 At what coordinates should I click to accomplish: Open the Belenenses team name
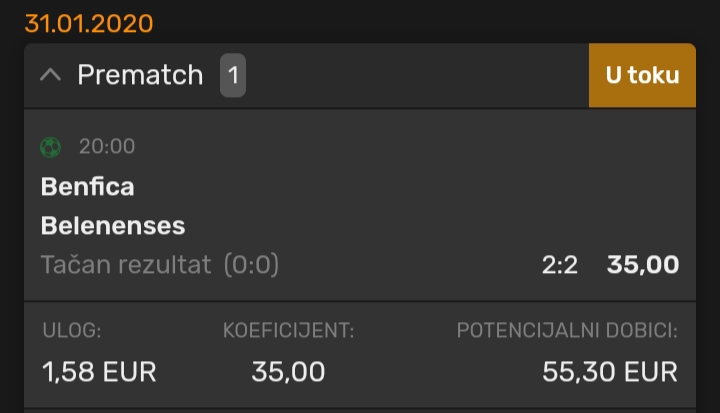point(113,226)
